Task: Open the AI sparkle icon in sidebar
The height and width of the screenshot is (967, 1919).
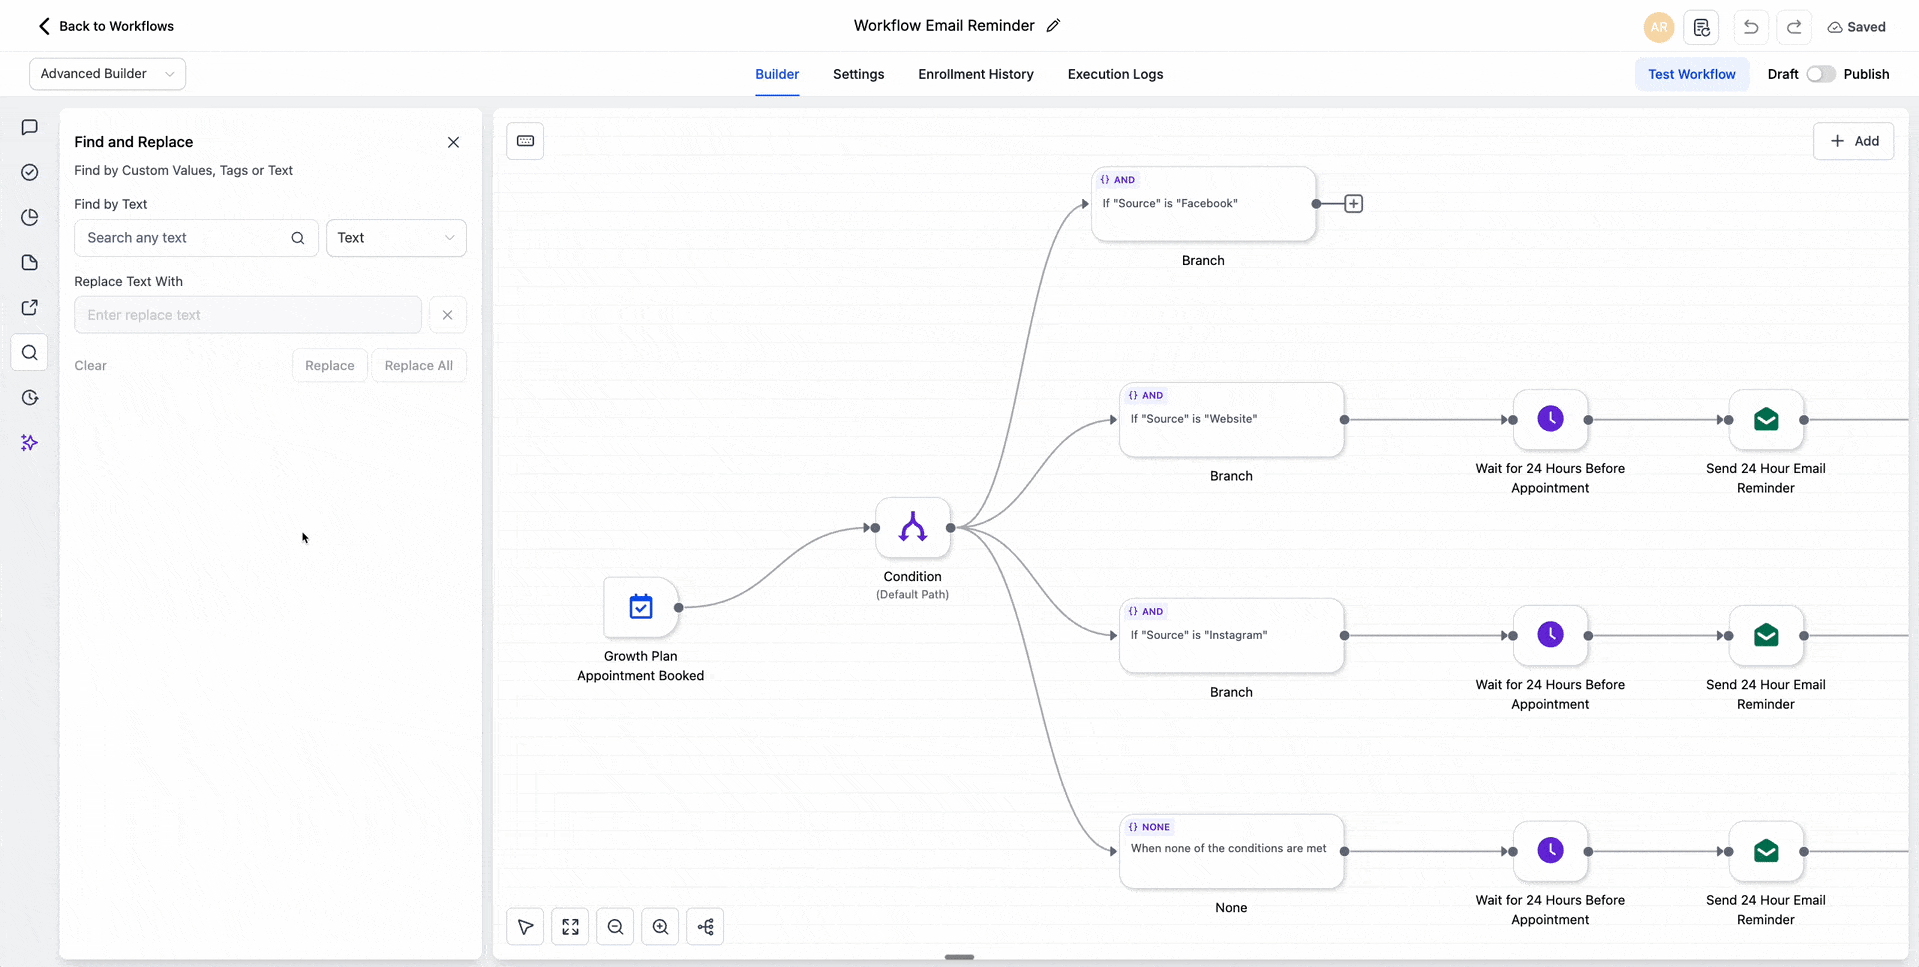Action: click(x=30, y=443)
